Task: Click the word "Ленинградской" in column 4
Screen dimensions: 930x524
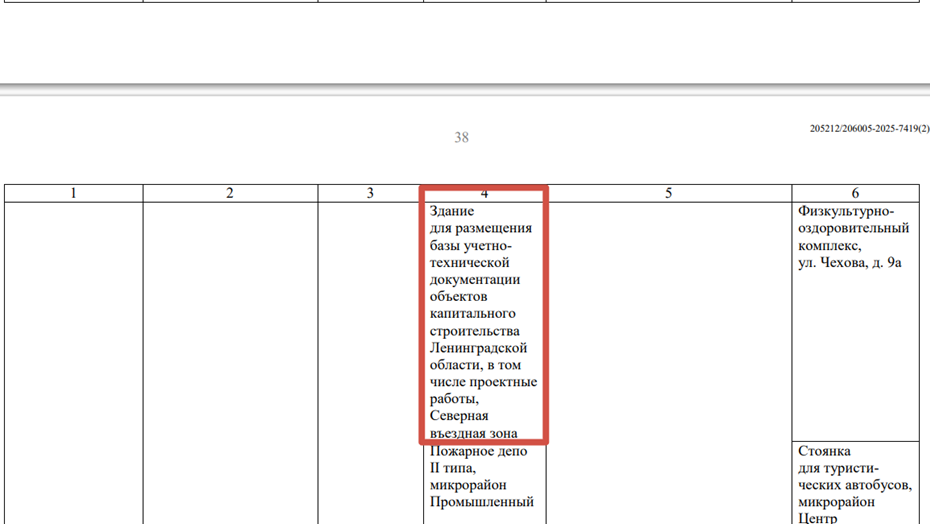Action: 478,348
